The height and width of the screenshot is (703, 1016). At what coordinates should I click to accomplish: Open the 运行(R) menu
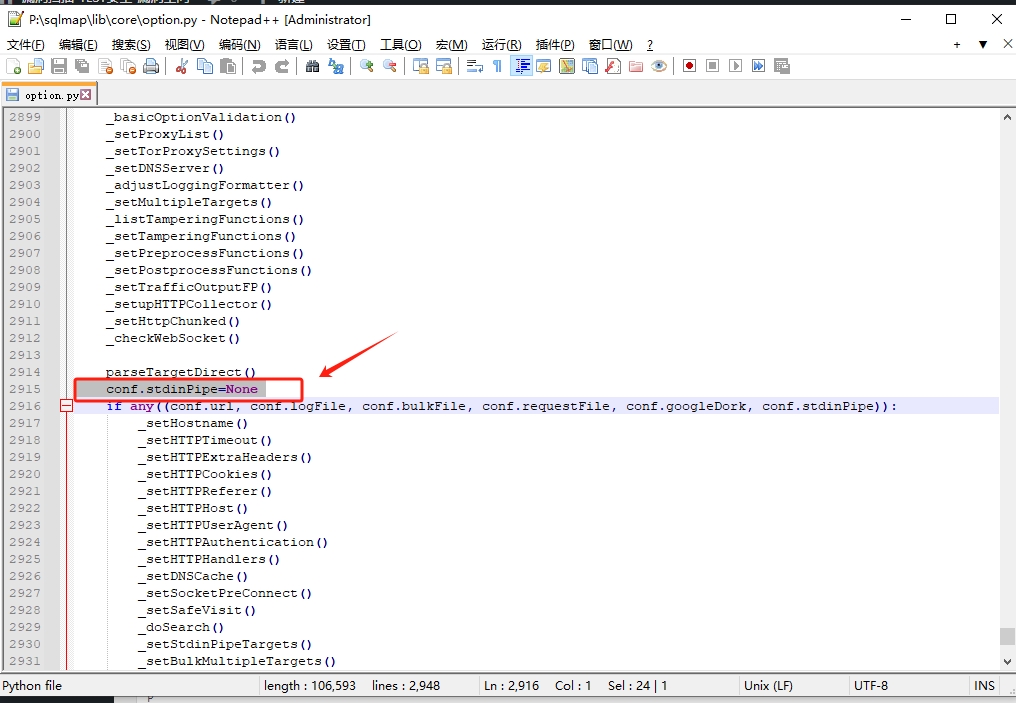[502, 45]
